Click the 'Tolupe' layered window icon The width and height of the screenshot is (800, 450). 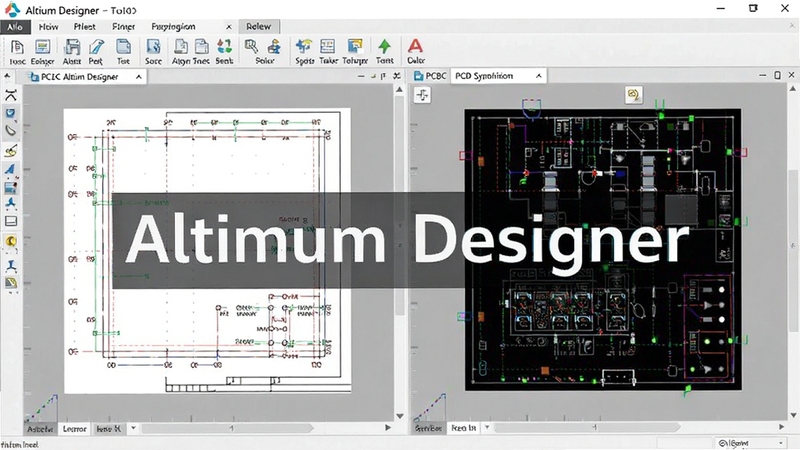pyautogui.click(x=355, y=47)
